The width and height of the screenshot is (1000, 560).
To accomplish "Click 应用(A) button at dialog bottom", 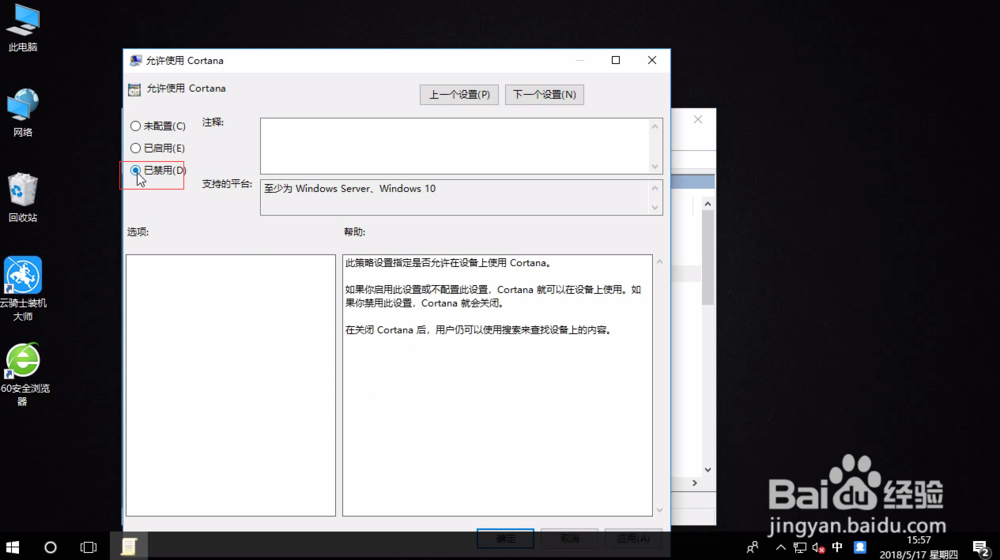I will [633, 539].
